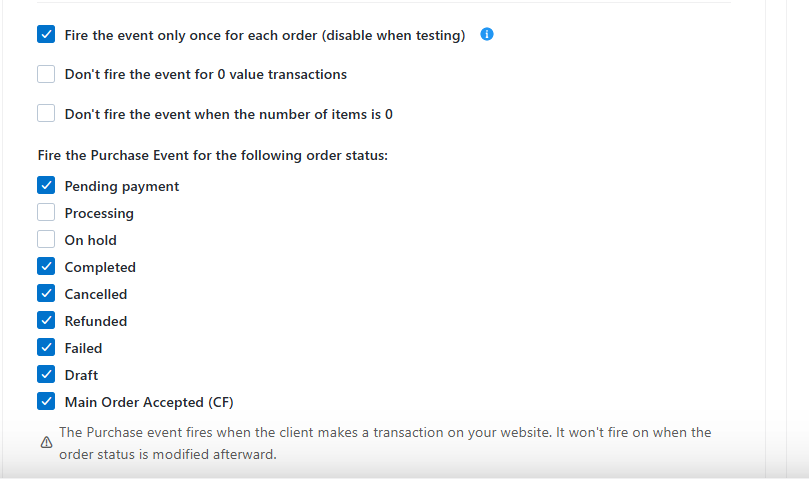Tick the Processing order status checkbox

coord(46,213)
